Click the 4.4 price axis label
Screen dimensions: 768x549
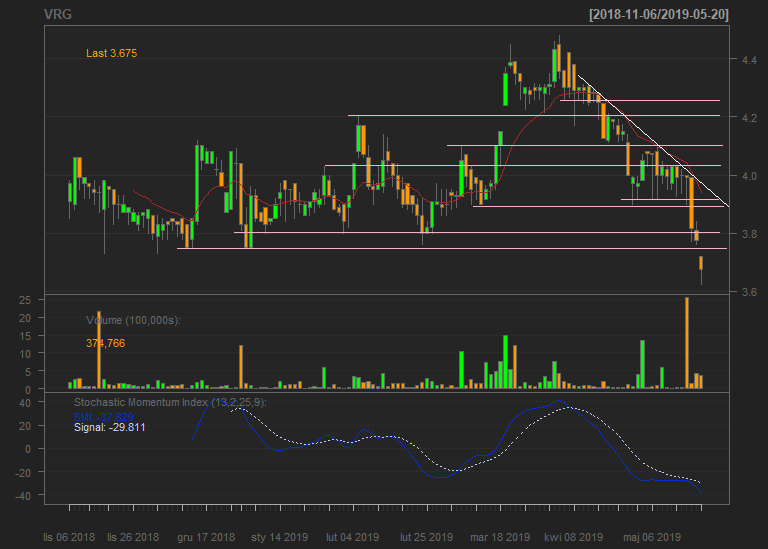(749, 60)
